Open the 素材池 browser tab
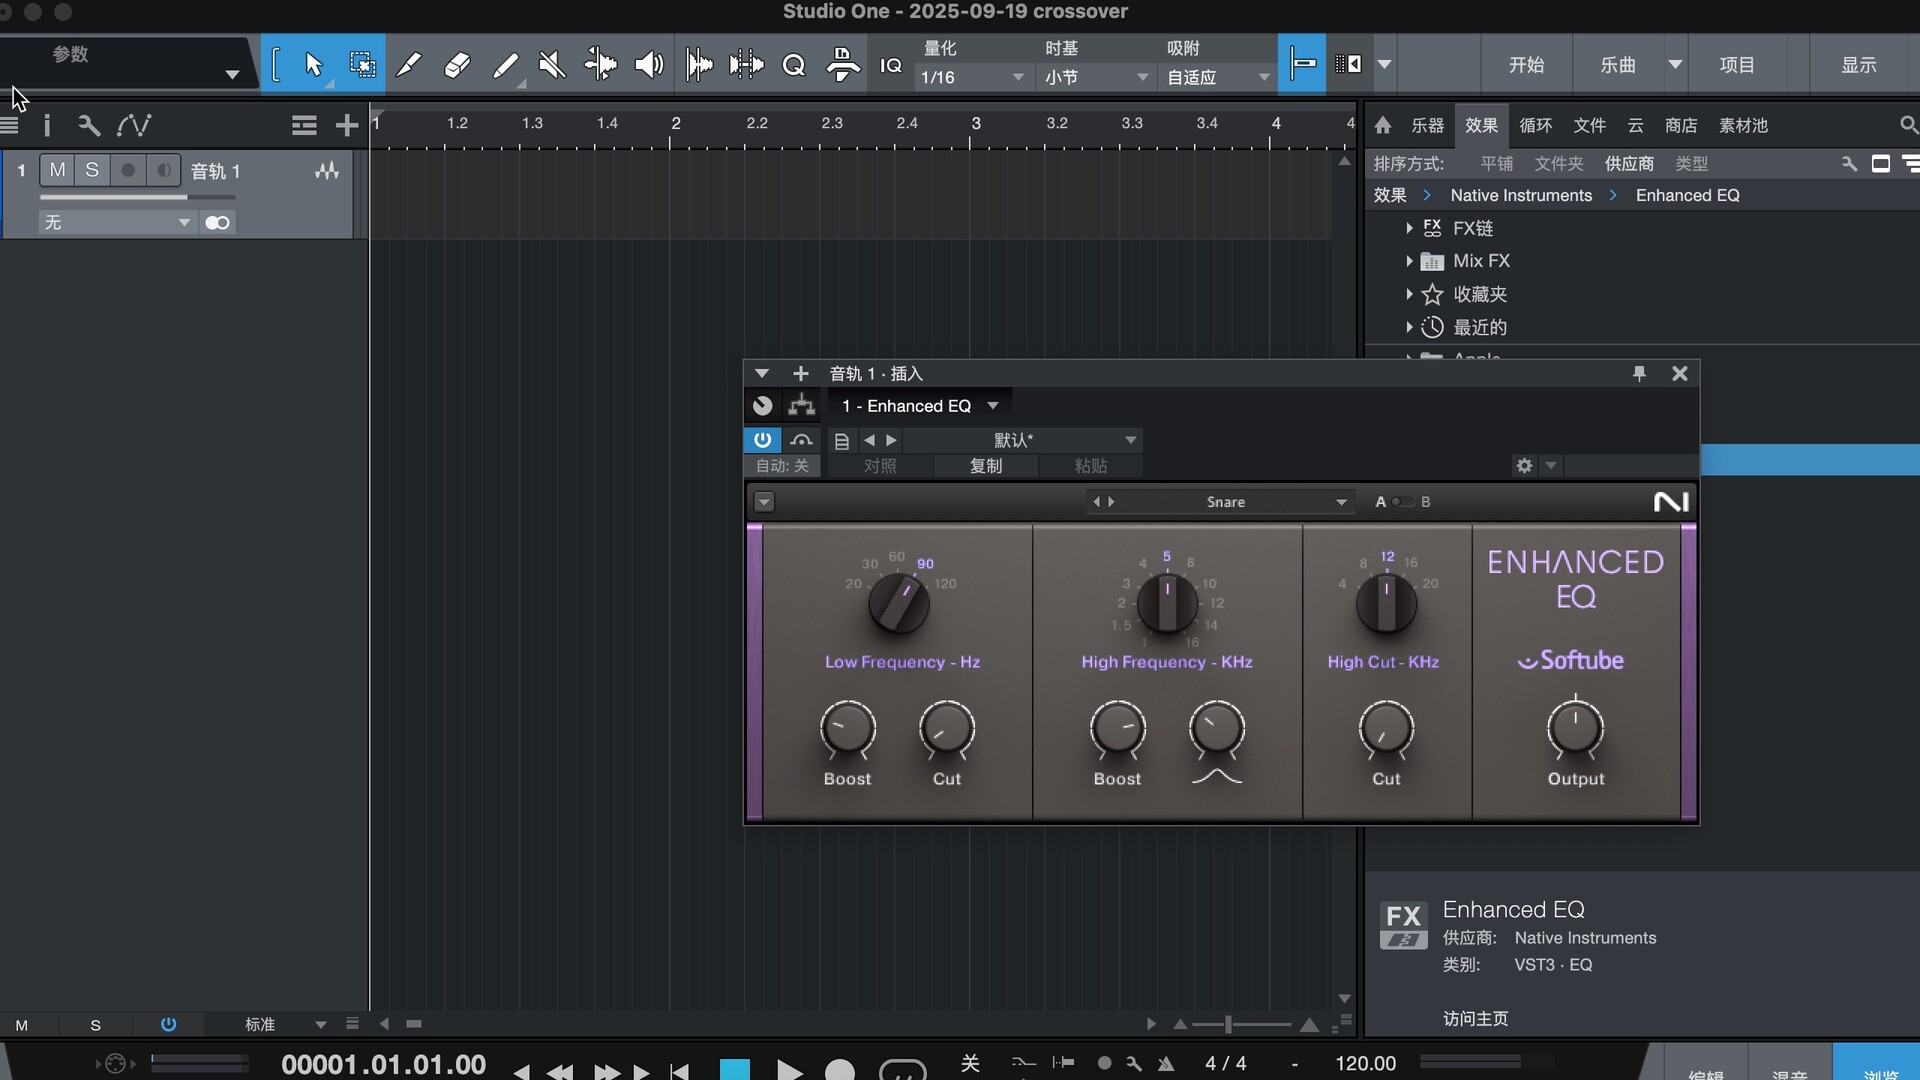The width and height of the screenshot is (1920, 1080). (x=1743, y=125)
